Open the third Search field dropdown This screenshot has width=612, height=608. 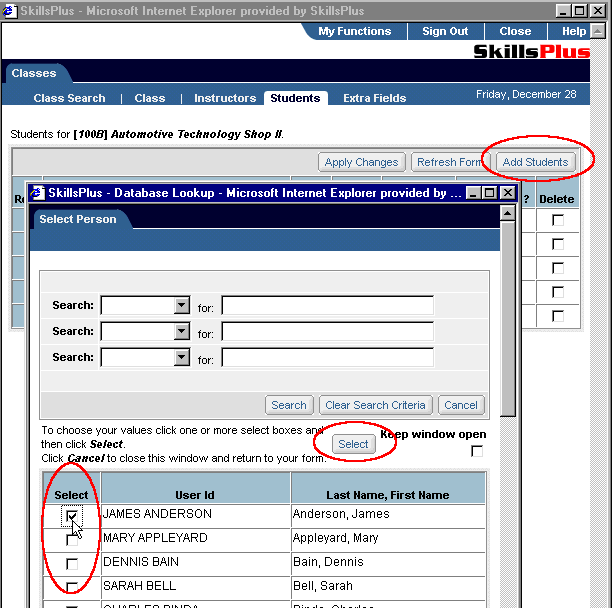(x=182, y=357)
